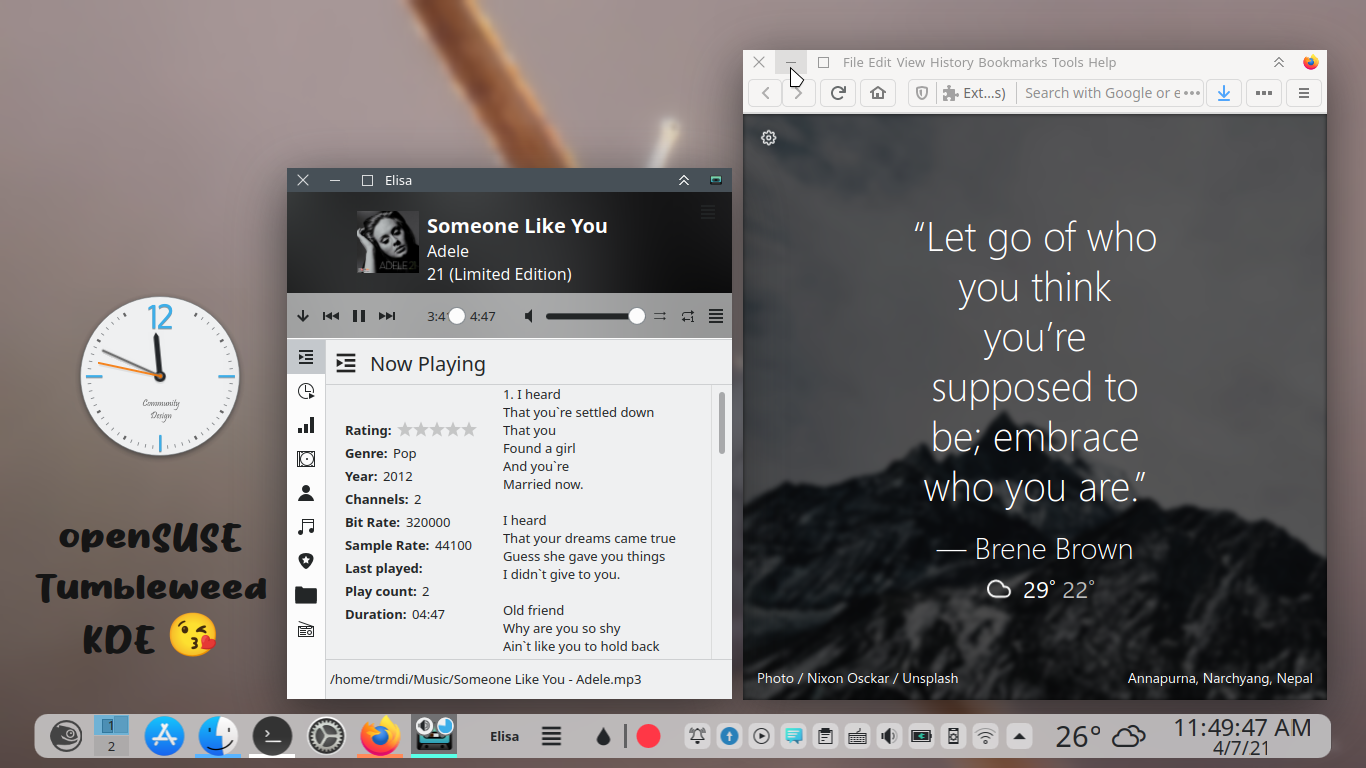This screenshot has width=1366, height=768.
Task: Adjust the Elisa volume slider
Action: coord(596,316)
